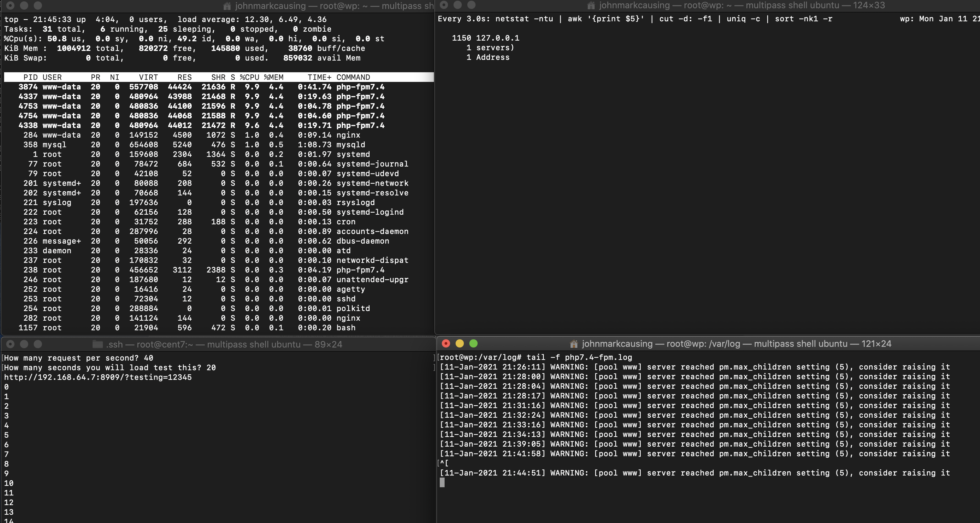This screenshot has width=980, height=523.
Task: Select the rsyslogd process row
Action: click(218, 202)
